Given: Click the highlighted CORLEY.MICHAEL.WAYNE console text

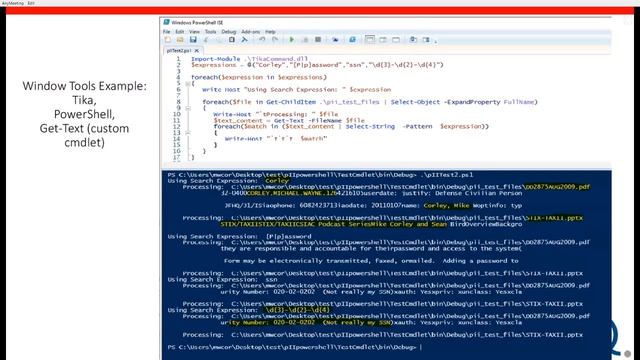Looking at the screenshot, I should (x=291, y=193).
